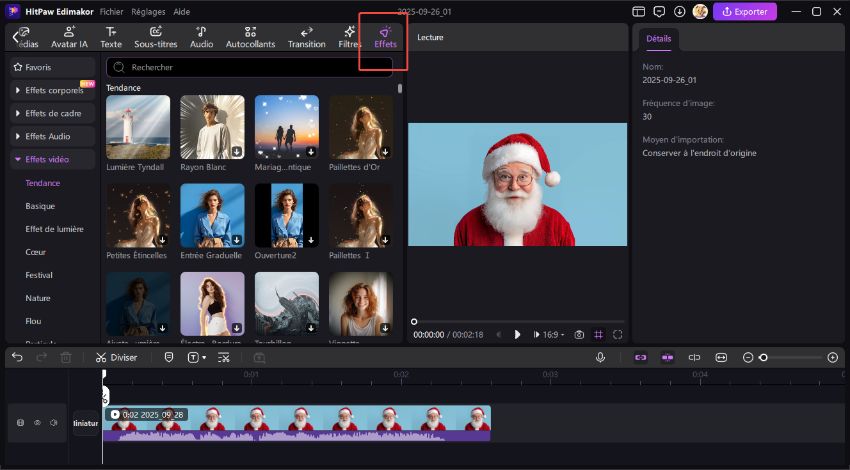Select the Ouverture2 effect thumbnail
850x470 pixels.
tap(287, 215)
